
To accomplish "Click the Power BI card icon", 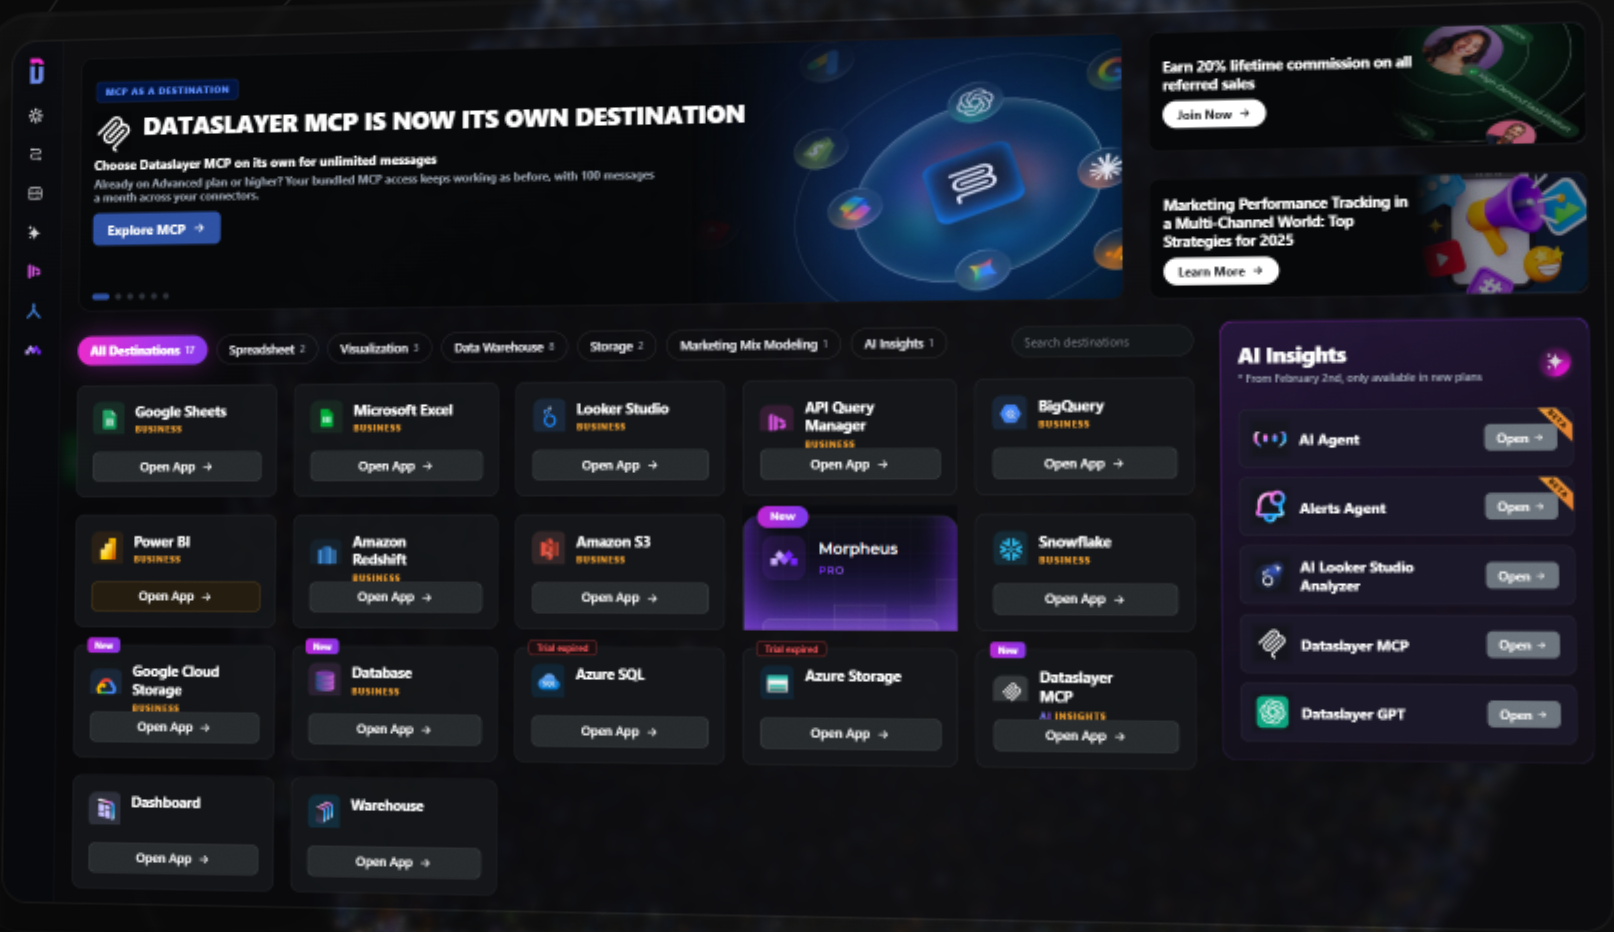I will 106,548.
